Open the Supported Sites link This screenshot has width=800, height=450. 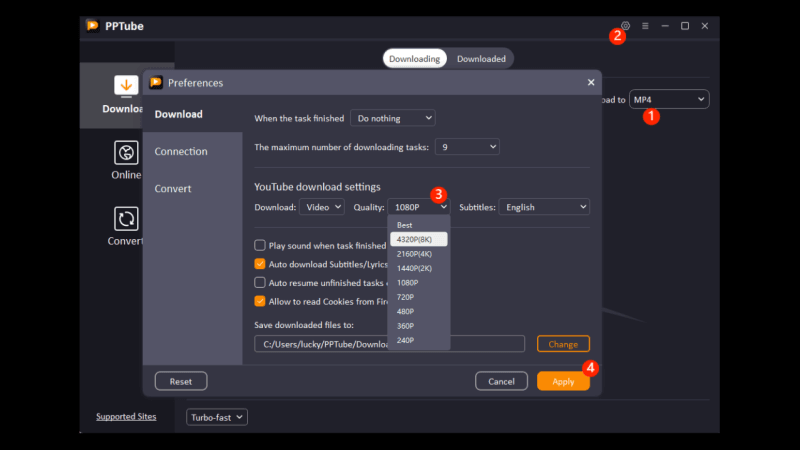[127, 416]
